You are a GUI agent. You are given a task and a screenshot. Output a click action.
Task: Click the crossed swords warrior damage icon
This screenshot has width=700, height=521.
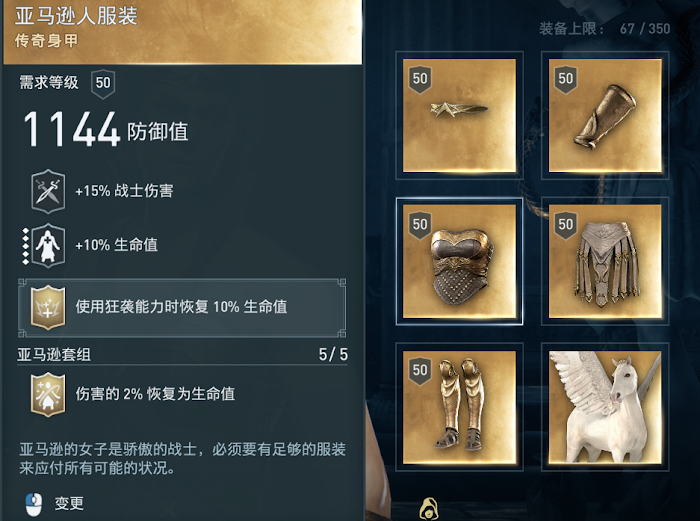tap(48, 191)
